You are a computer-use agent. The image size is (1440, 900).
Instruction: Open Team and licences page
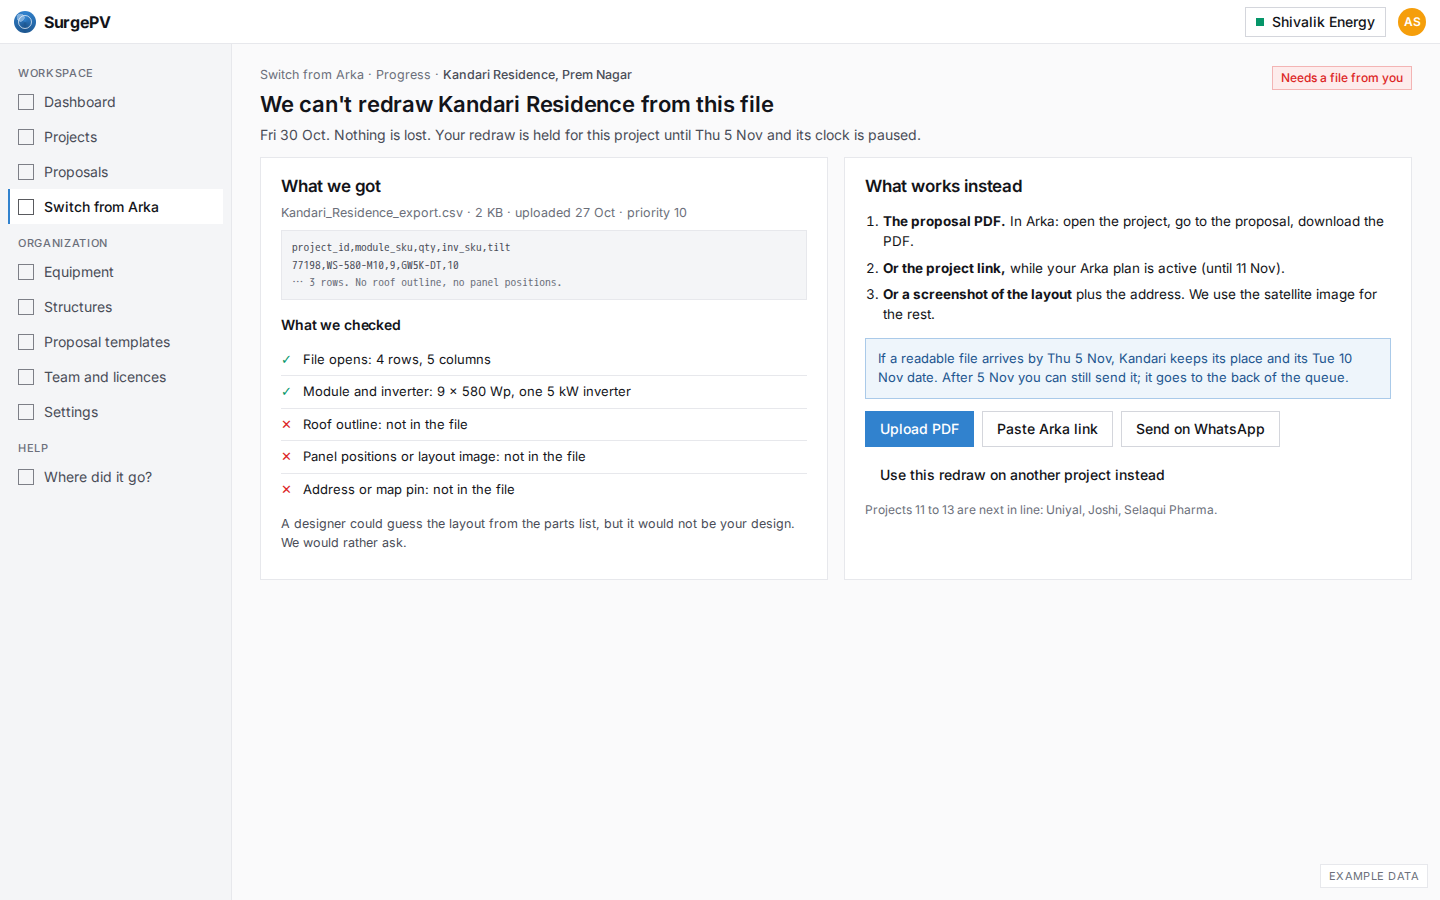115,377
